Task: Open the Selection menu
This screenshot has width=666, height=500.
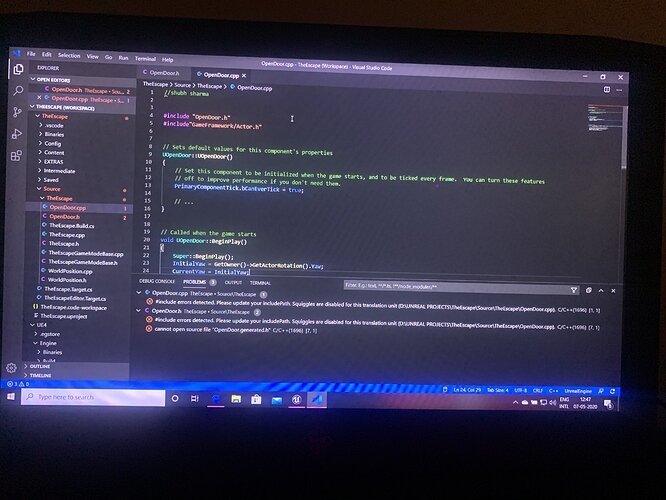Action: click(x=69, y=56)
